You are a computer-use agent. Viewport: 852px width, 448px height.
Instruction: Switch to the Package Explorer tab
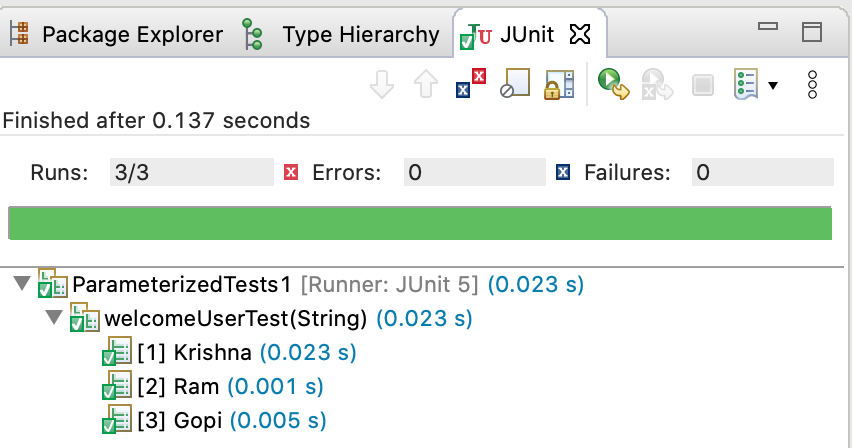pos(120,35)
